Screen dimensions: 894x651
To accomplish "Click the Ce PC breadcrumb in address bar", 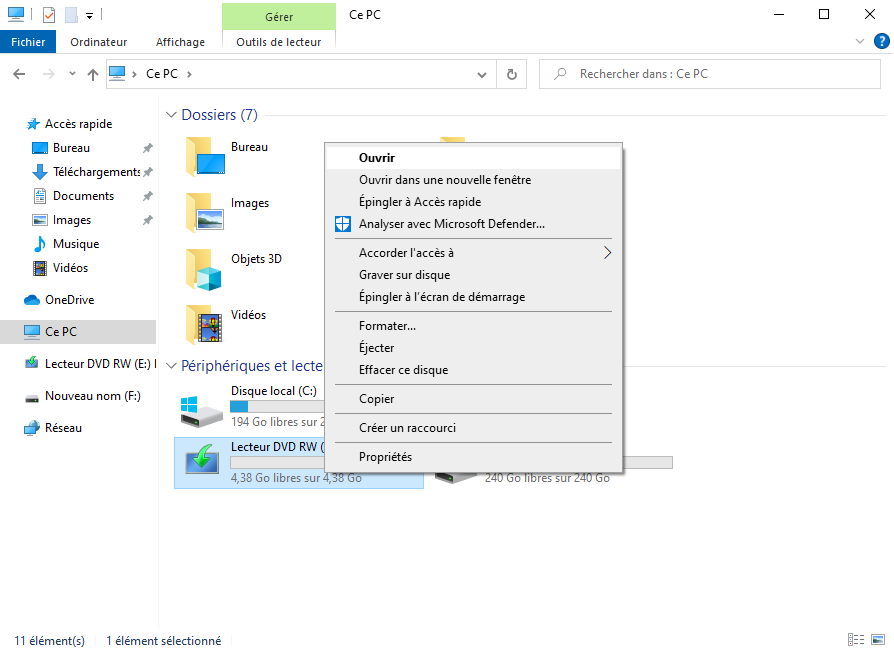I will 162,74.
